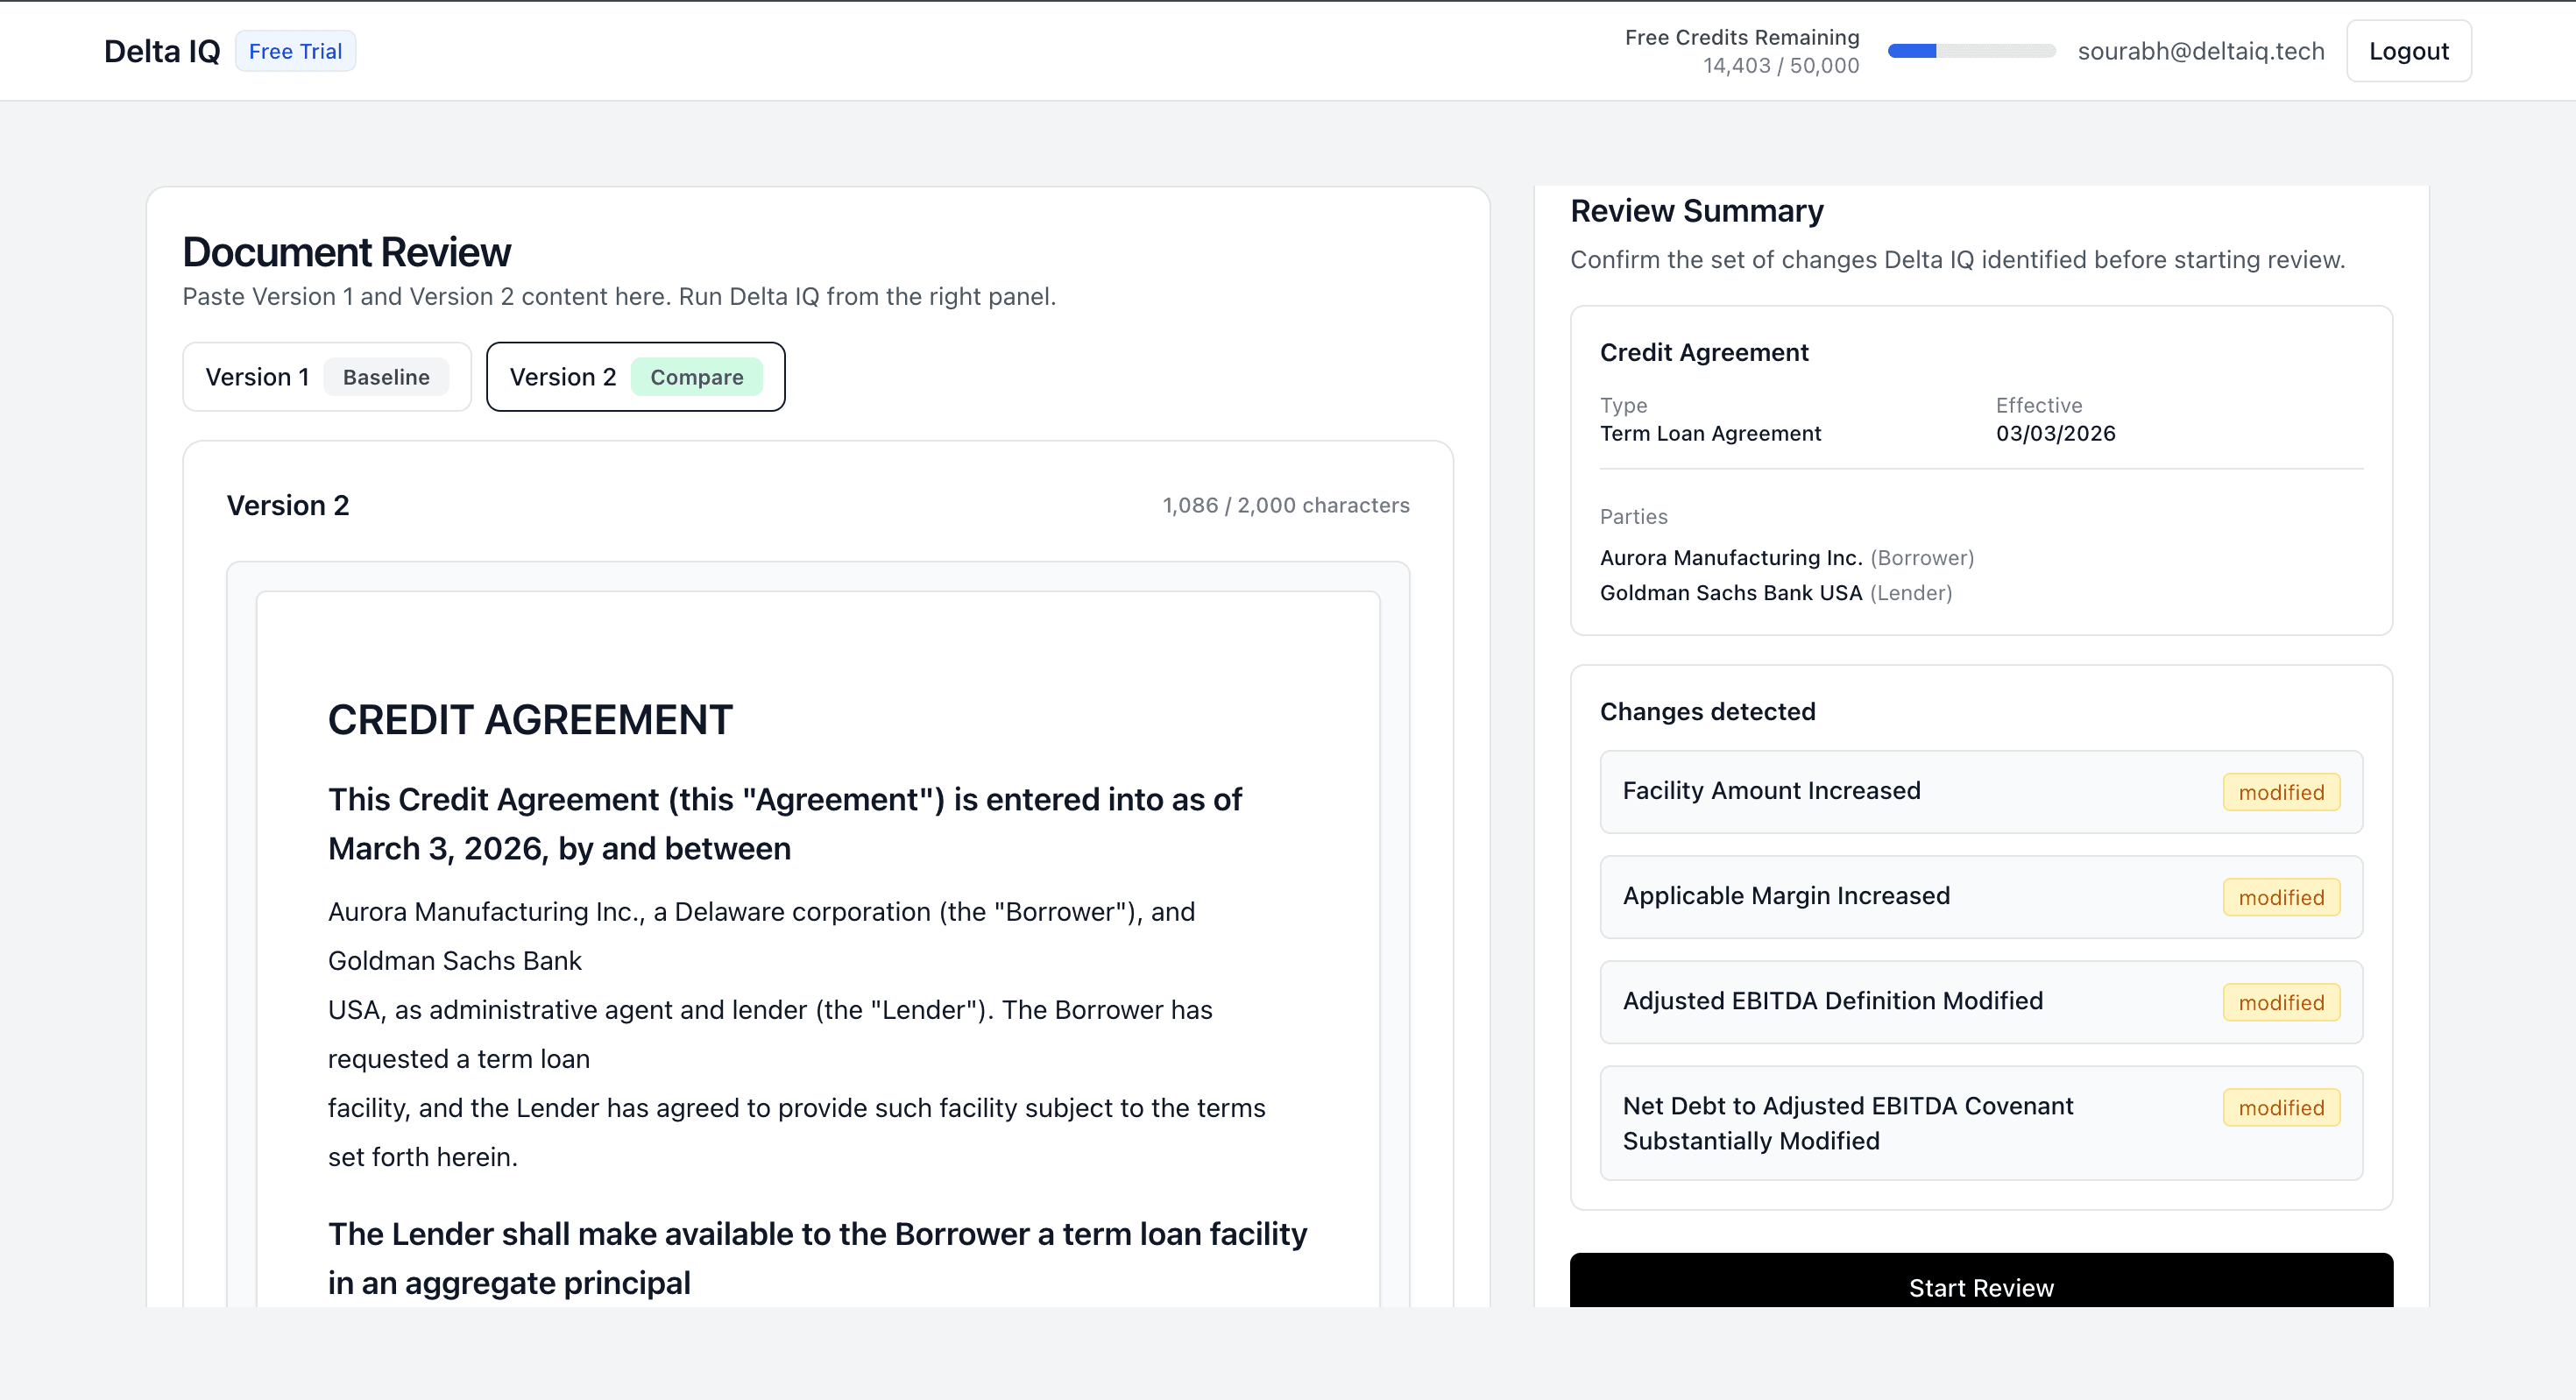
Task: Switch to the Version 1 tab
Action: (x=258, y=376)
